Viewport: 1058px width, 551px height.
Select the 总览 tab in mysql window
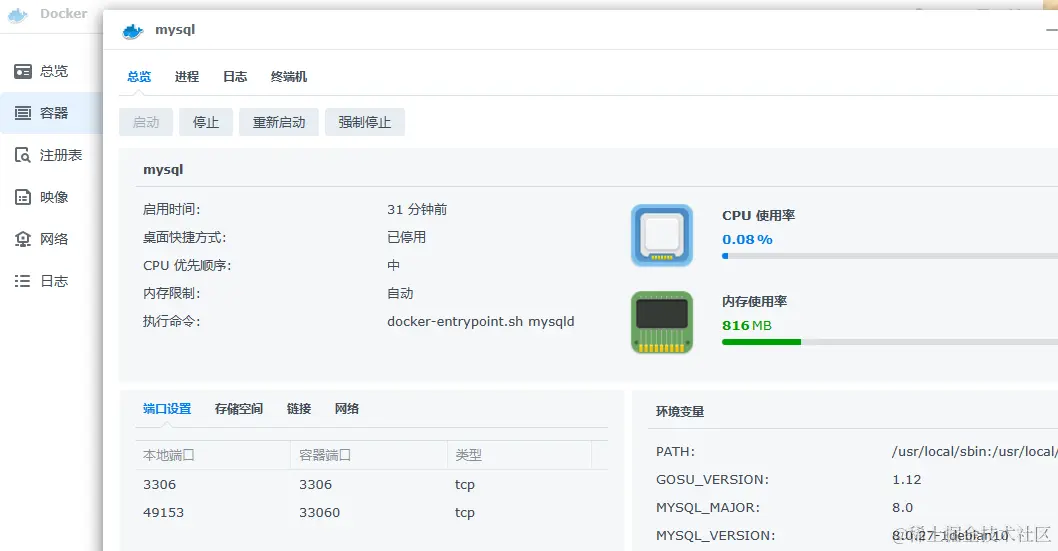[139, 76]
